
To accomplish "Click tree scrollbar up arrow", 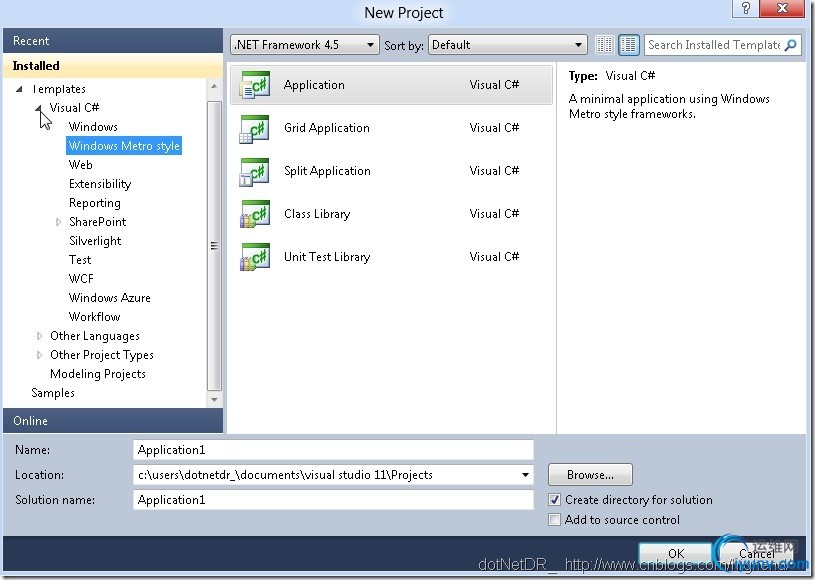I will pos(214,86).
